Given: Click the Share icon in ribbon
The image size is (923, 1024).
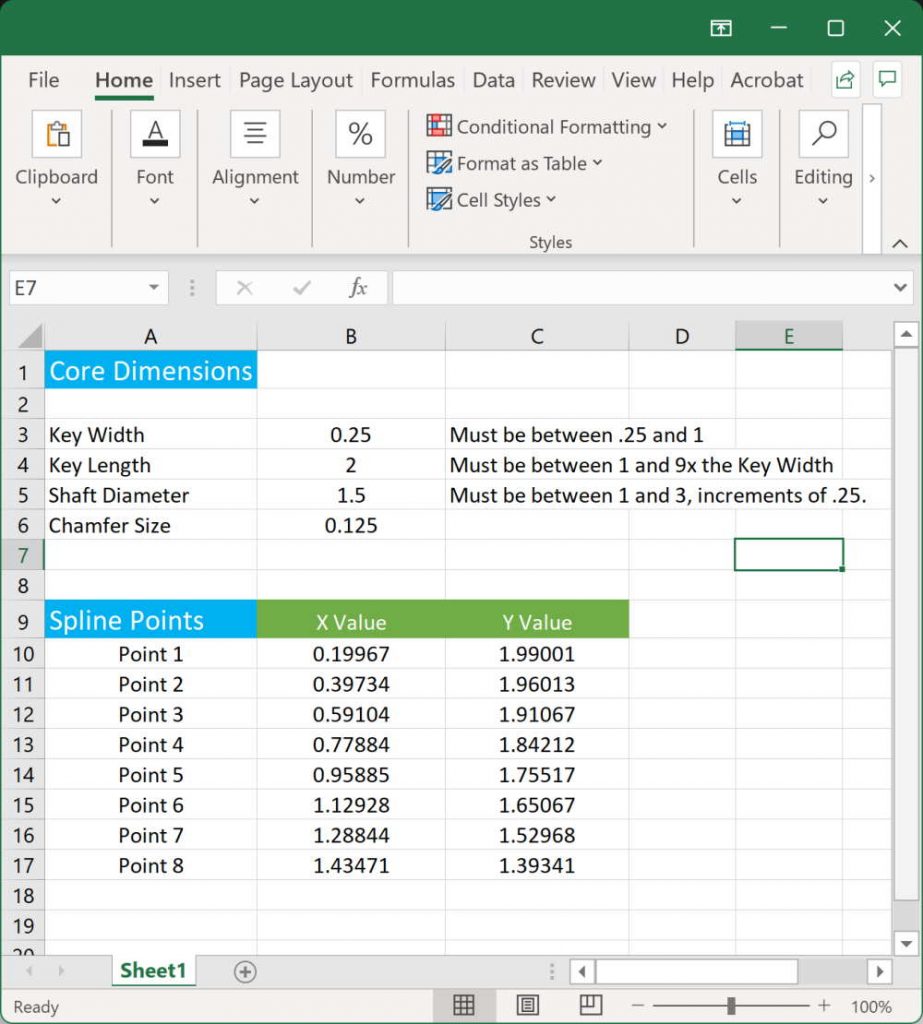Looking at the screenshot, I should coord(845,80).
